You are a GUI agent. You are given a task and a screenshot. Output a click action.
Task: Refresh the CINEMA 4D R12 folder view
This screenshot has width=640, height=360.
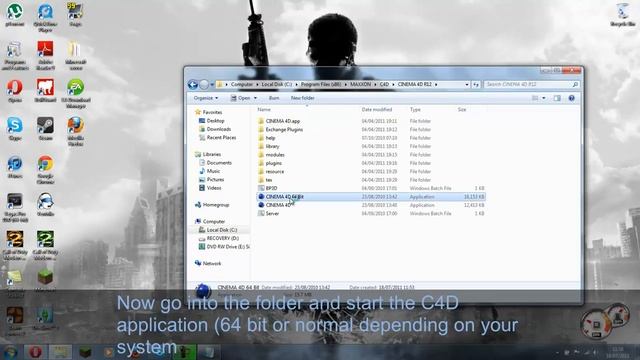click(x=476, y=84)
